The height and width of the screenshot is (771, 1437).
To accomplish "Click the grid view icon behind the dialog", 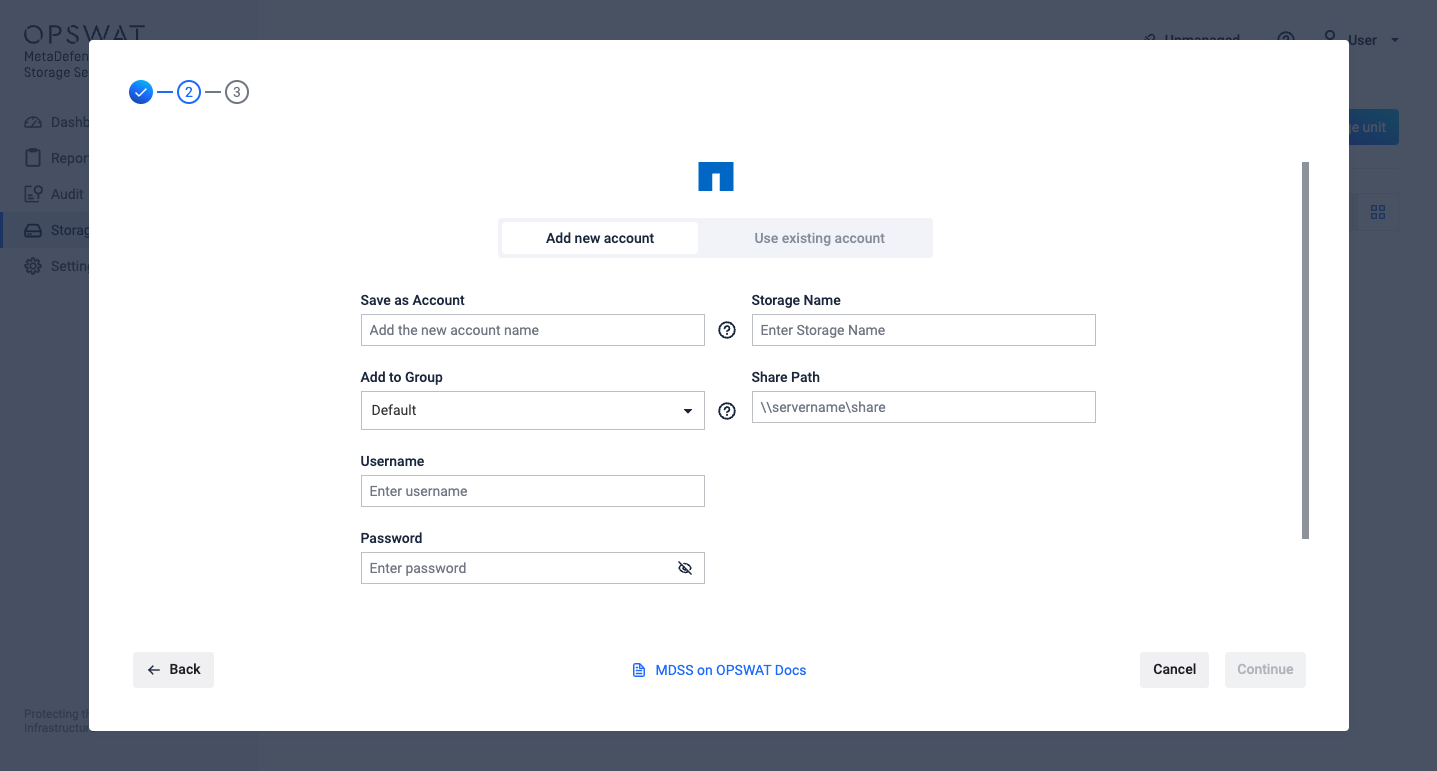I will 1378,212.
